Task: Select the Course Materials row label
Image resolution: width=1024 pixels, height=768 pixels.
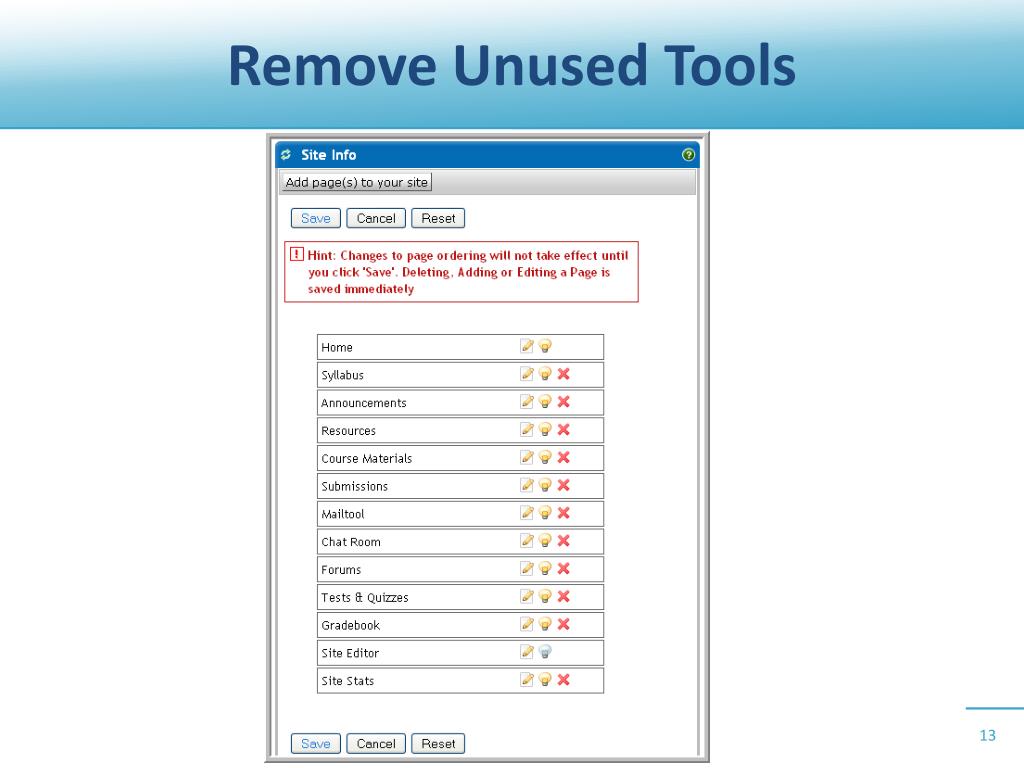Action: (x=367, y=458)
